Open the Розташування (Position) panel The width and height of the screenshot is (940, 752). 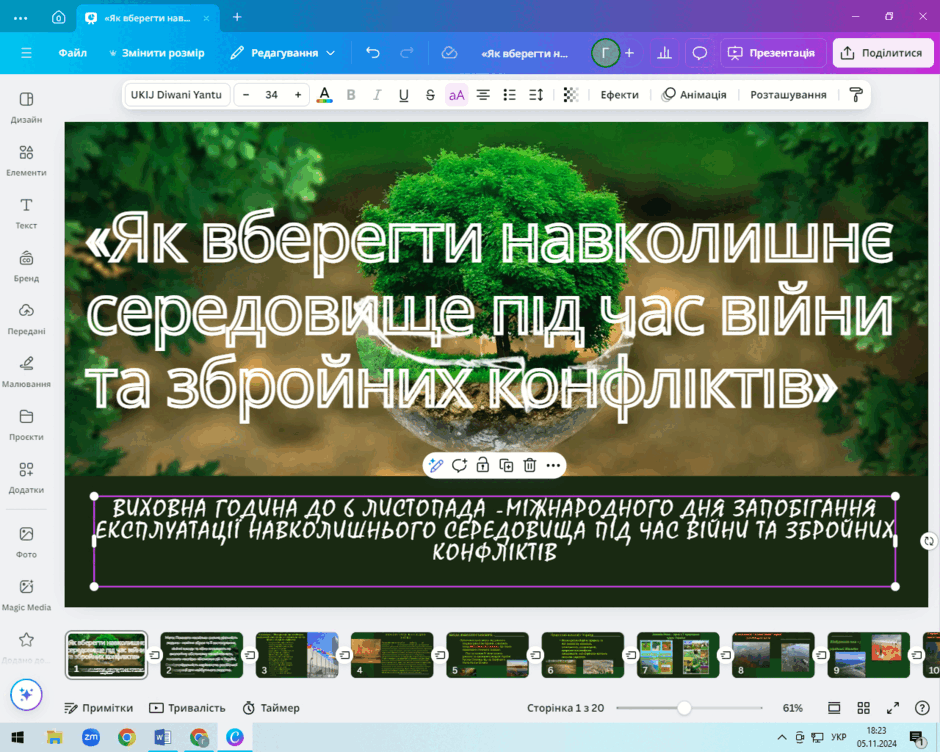click(788, 95)
